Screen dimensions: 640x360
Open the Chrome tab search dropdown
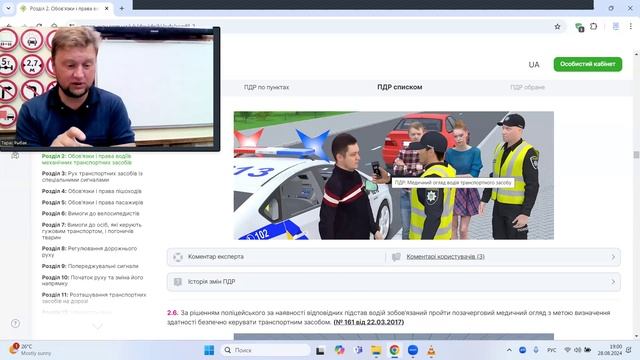point(8,8)
